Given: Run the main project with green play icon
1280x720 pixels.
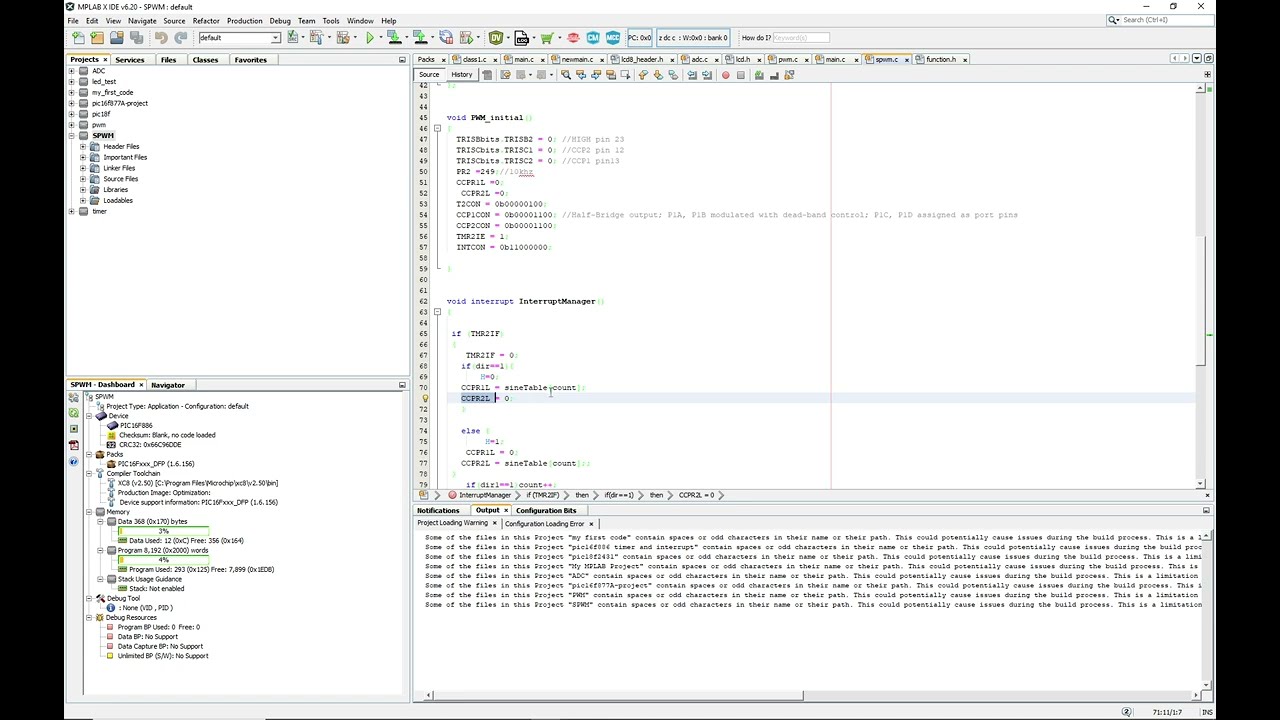Looking at the screenshot, I should pos(370,38).
